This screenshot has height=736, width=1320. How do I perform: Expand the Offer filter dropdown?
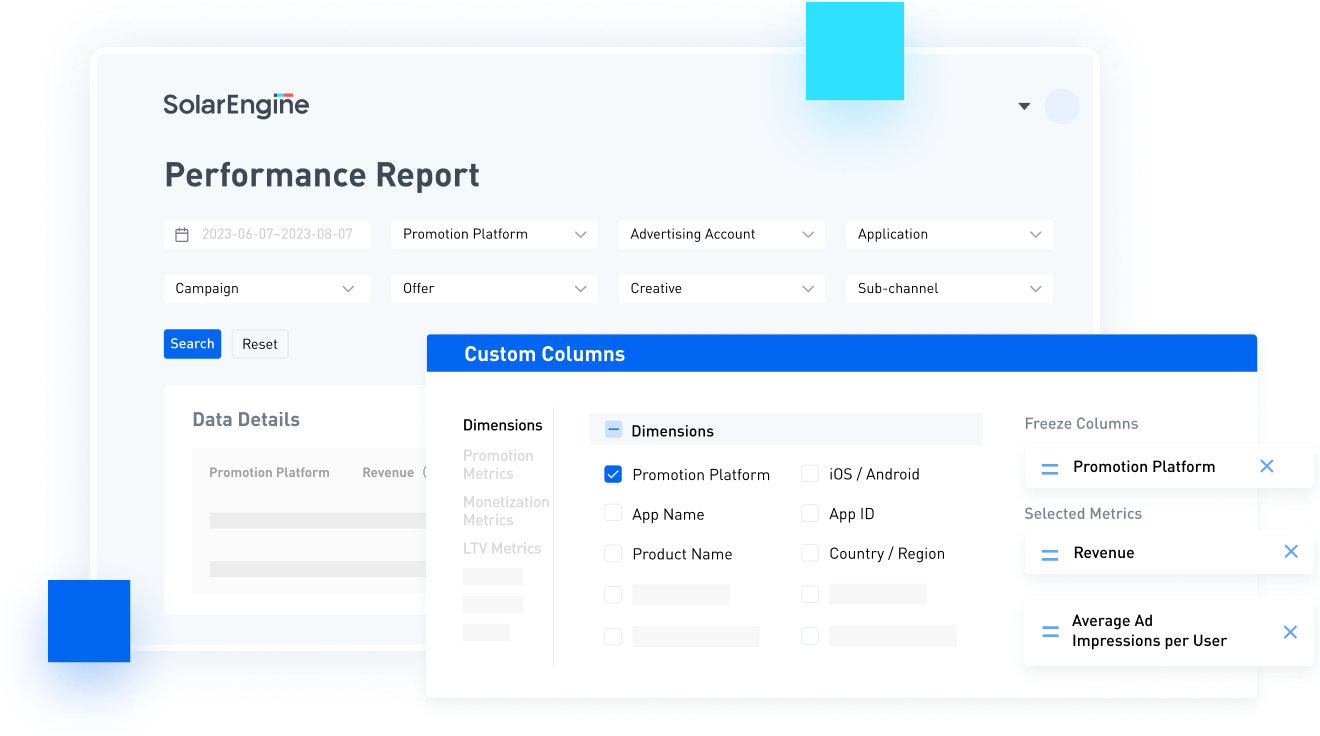494,289
